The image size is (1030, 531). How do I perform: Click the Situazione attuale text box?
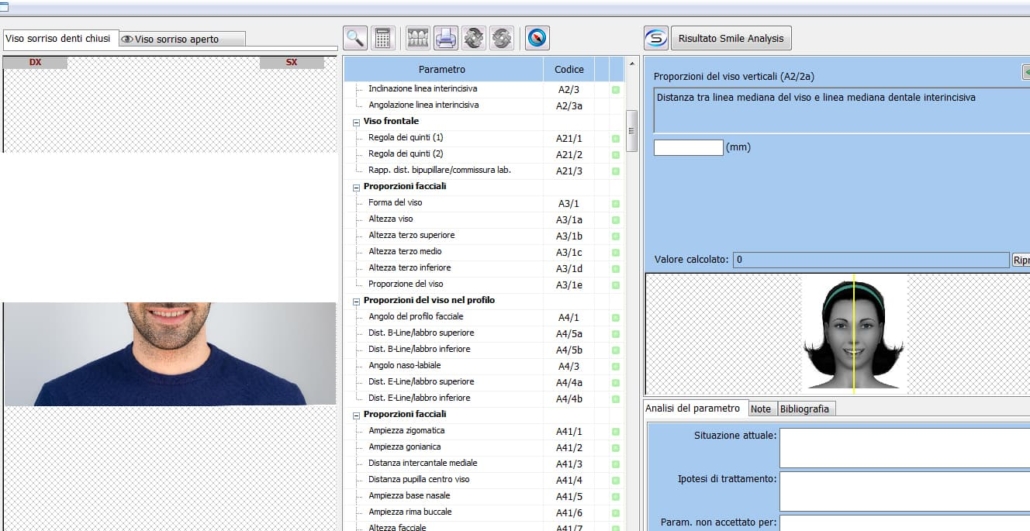905,447
